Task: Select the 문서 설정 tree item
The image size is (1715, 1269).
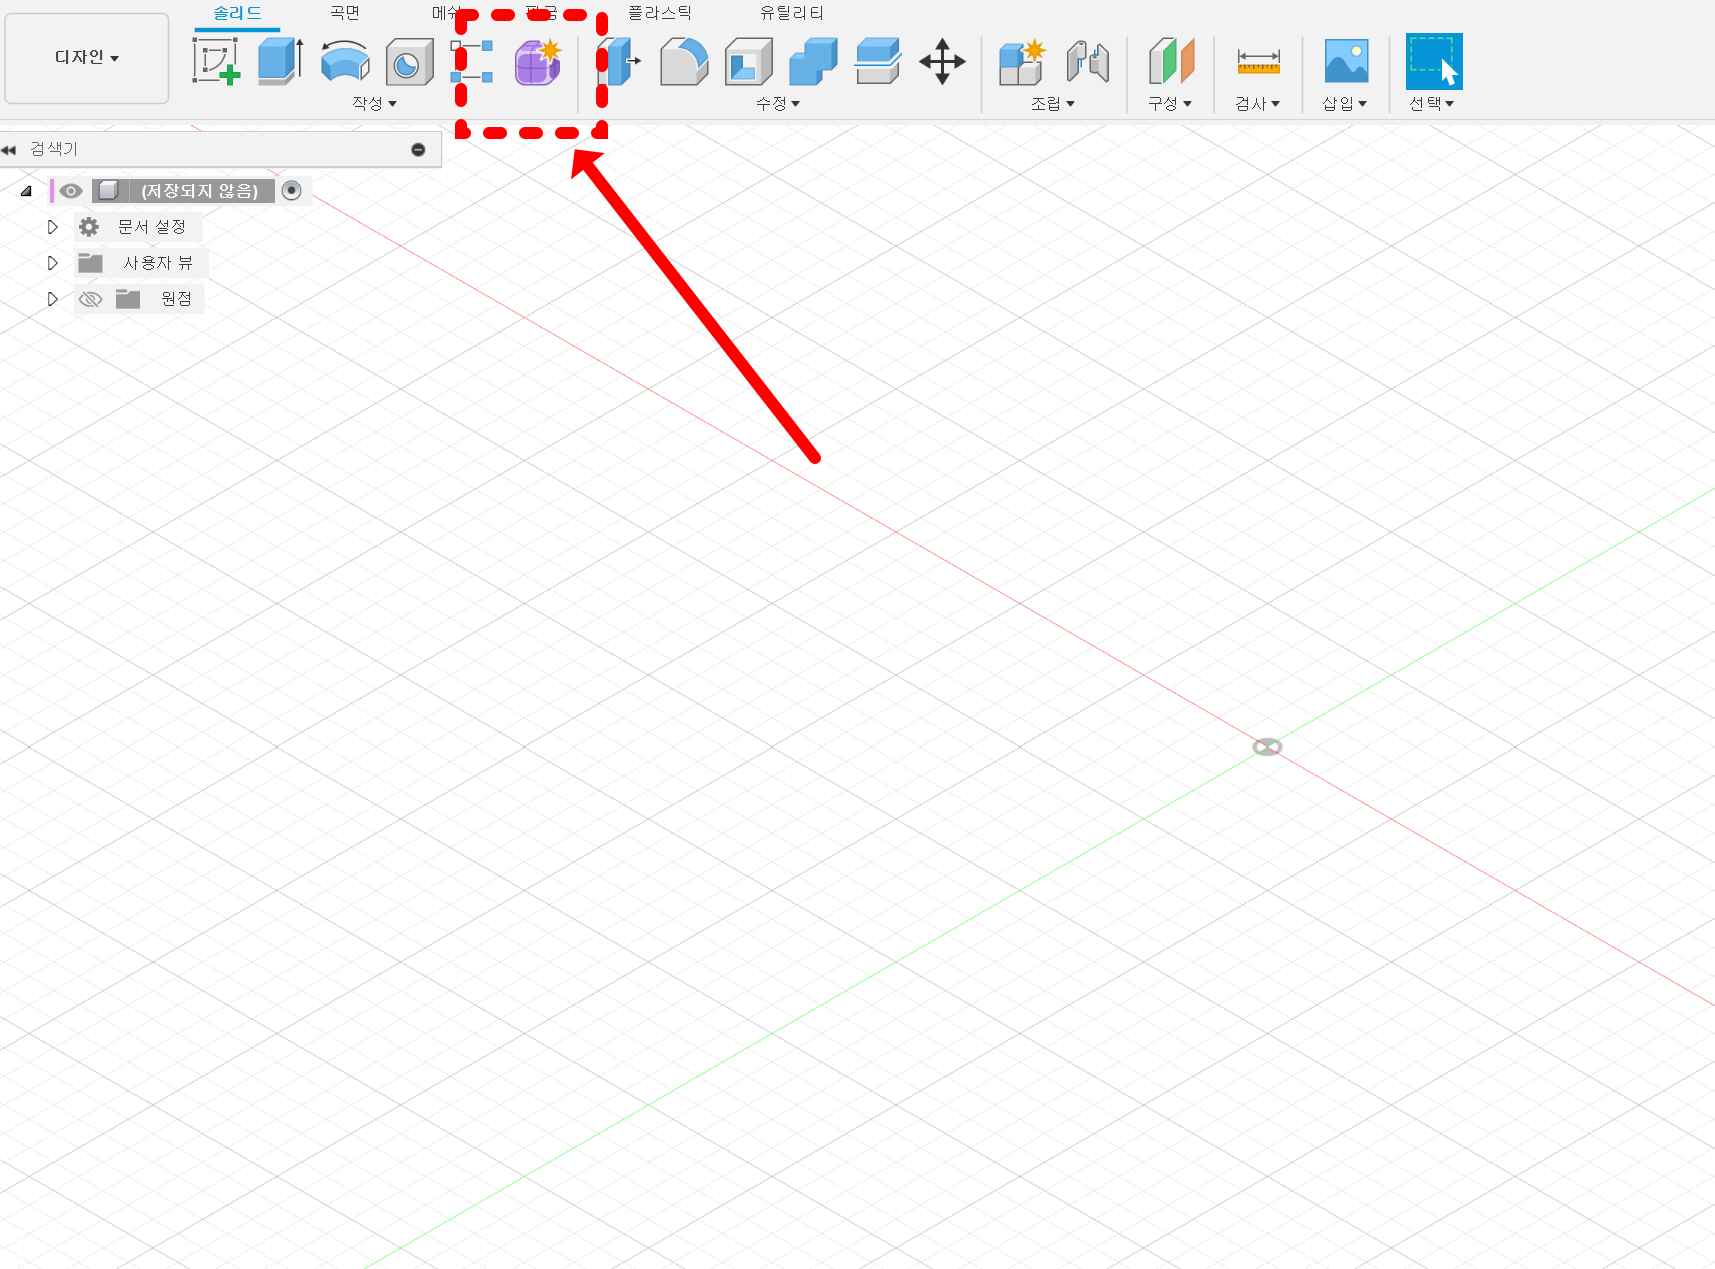Action: tap(152, 227)
